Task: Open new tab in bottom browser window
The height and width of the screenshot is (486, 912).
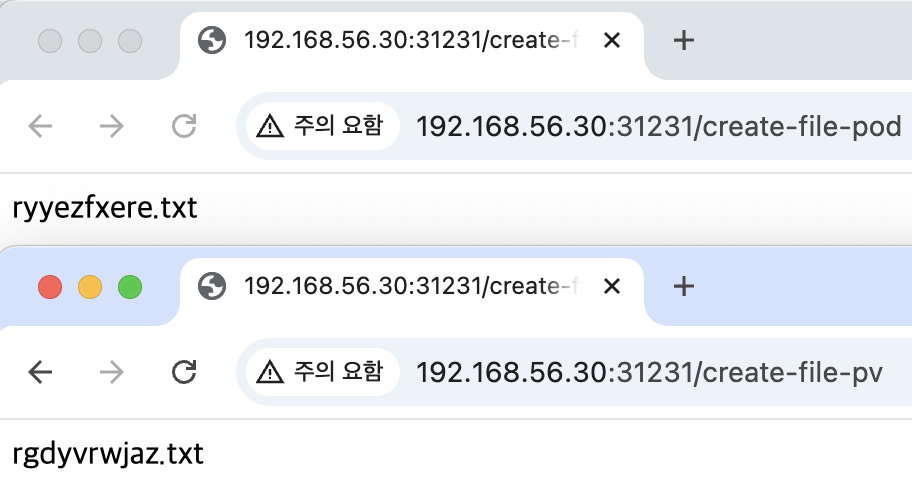Action: coord(683,286)
